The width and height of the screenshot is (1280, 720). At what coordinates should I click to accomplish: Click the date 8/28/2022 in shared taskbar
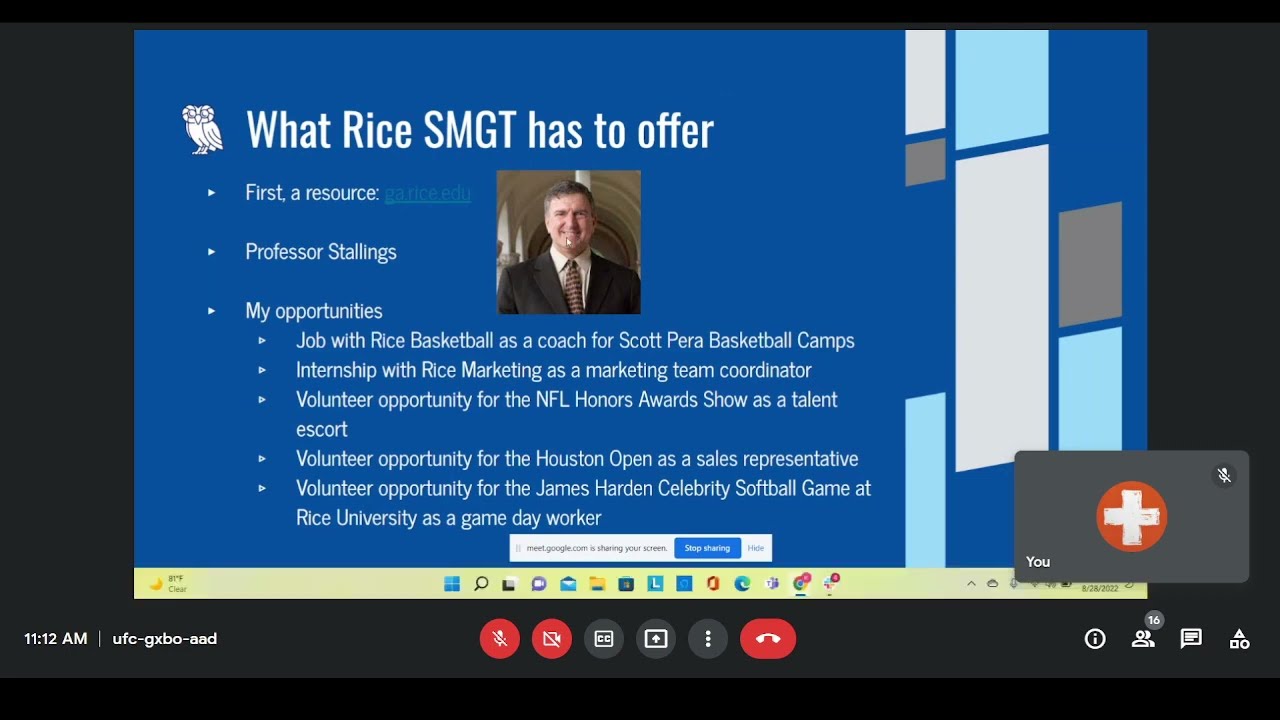[x=1099, y=589]
